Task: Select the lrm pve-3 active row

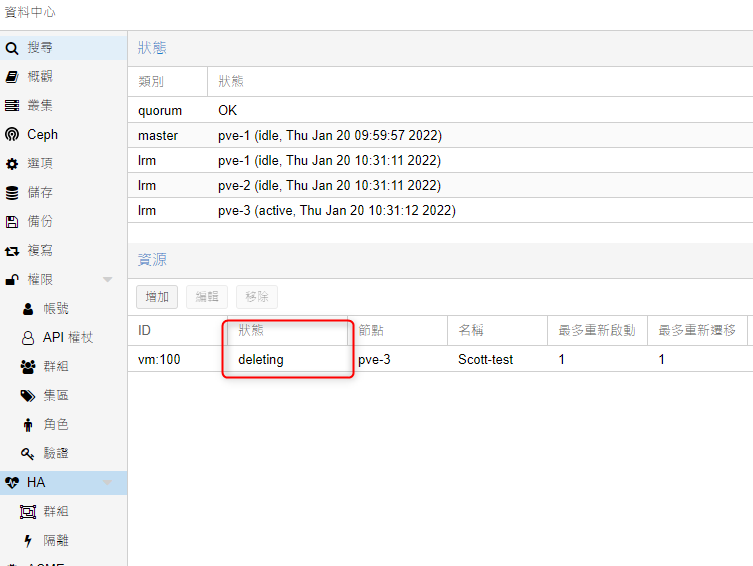Action: pos(440,210)
